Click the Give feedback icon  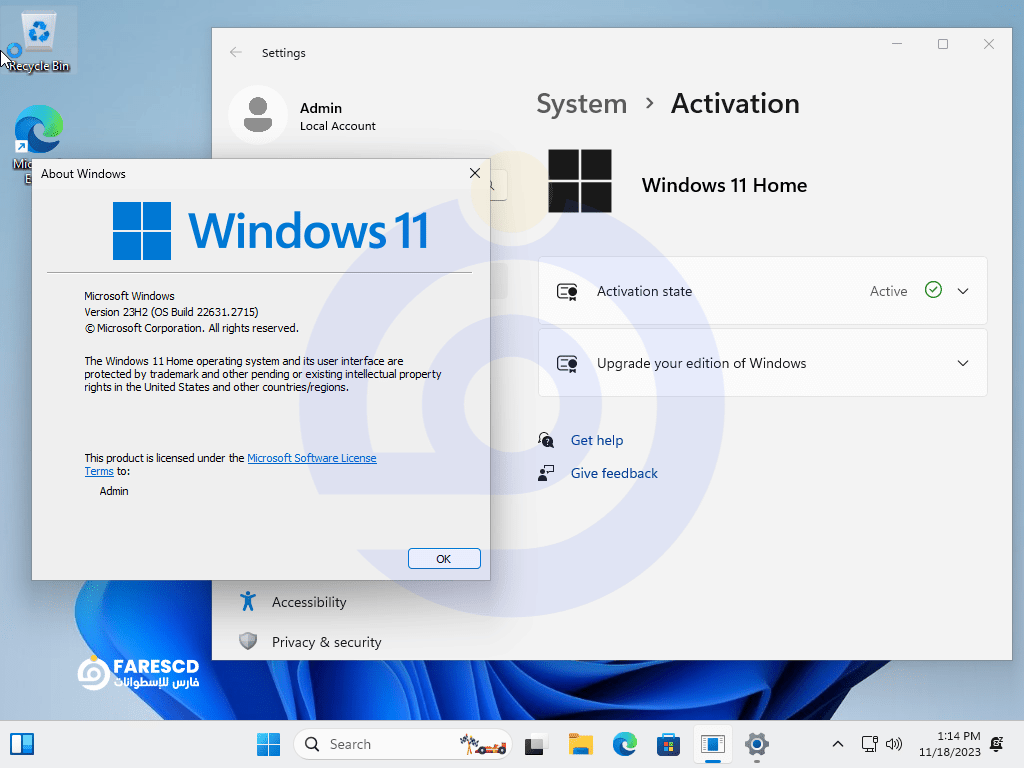tap(546, 473)
